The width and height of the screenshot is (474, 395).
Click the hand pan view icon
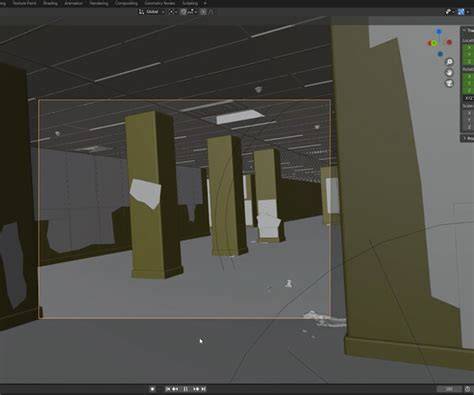coord(449,72)
